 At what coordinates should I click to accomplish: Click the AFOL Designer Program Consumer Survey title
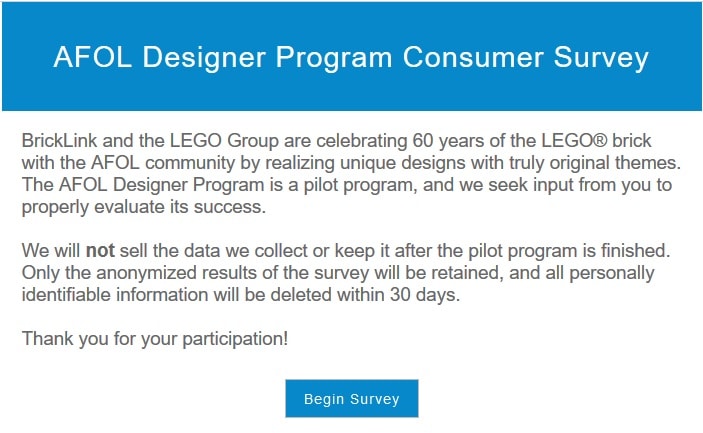[x=351, y=57]
